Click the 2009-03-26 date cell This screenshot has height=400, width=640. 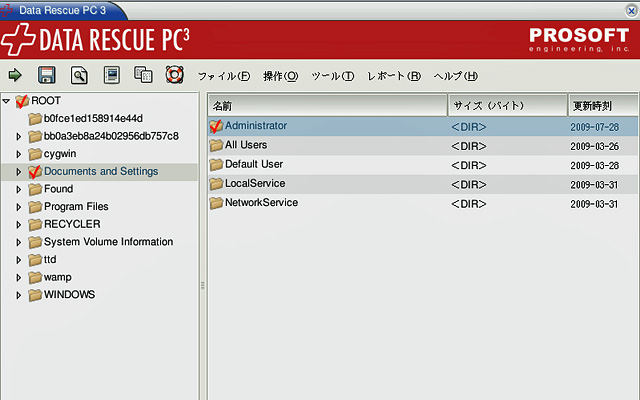point(595,147)
